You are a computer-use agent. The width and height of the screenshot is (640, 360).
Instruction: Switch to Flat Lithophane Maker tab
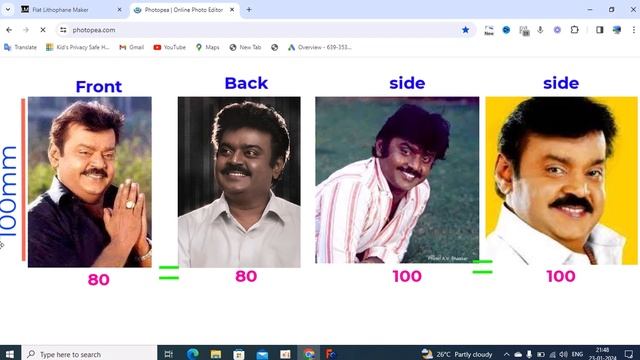[x=71, y=9]
